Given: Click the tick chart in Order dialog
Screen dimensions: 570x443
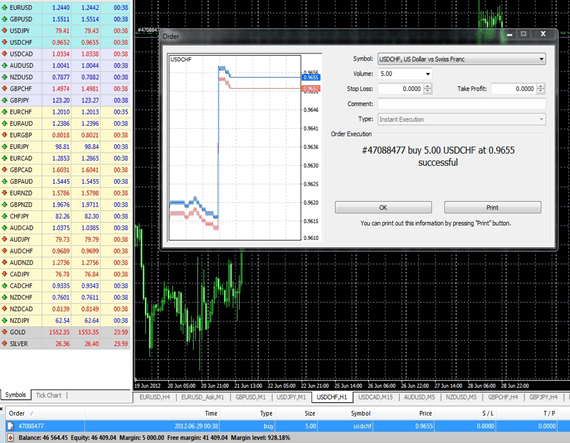Looking at the screenshot, I should [235, 148].
